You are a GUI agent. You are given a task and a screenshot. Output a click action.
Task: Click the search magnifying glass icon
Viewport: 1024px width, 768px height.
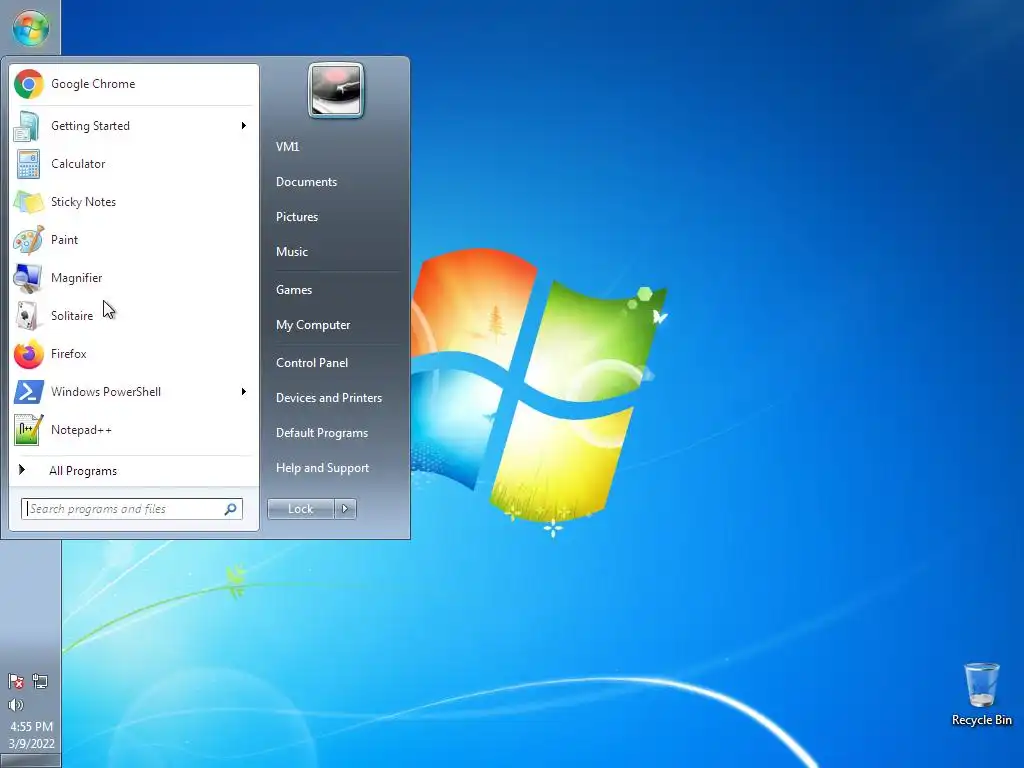click(x=231, y=509)
